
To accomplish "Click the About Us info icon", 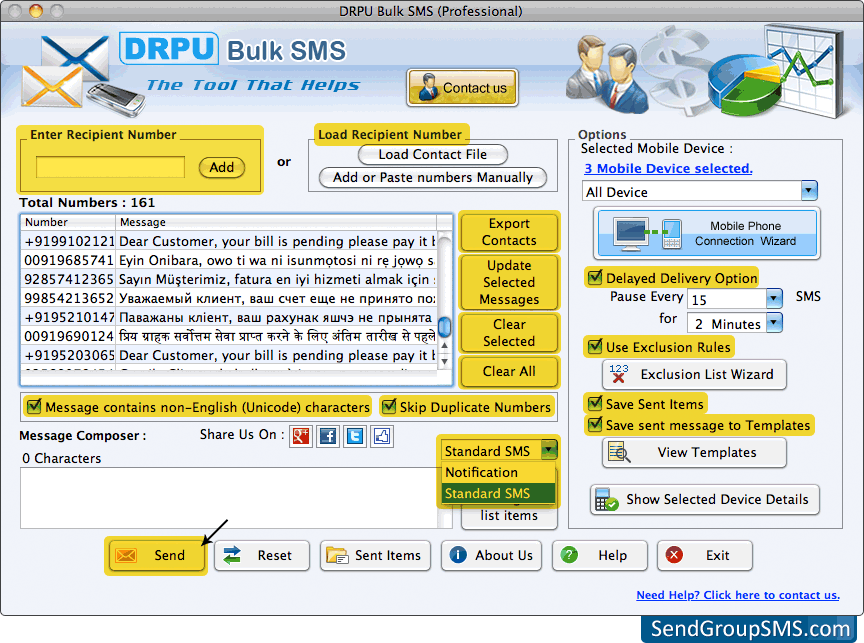I will point(458,555).
